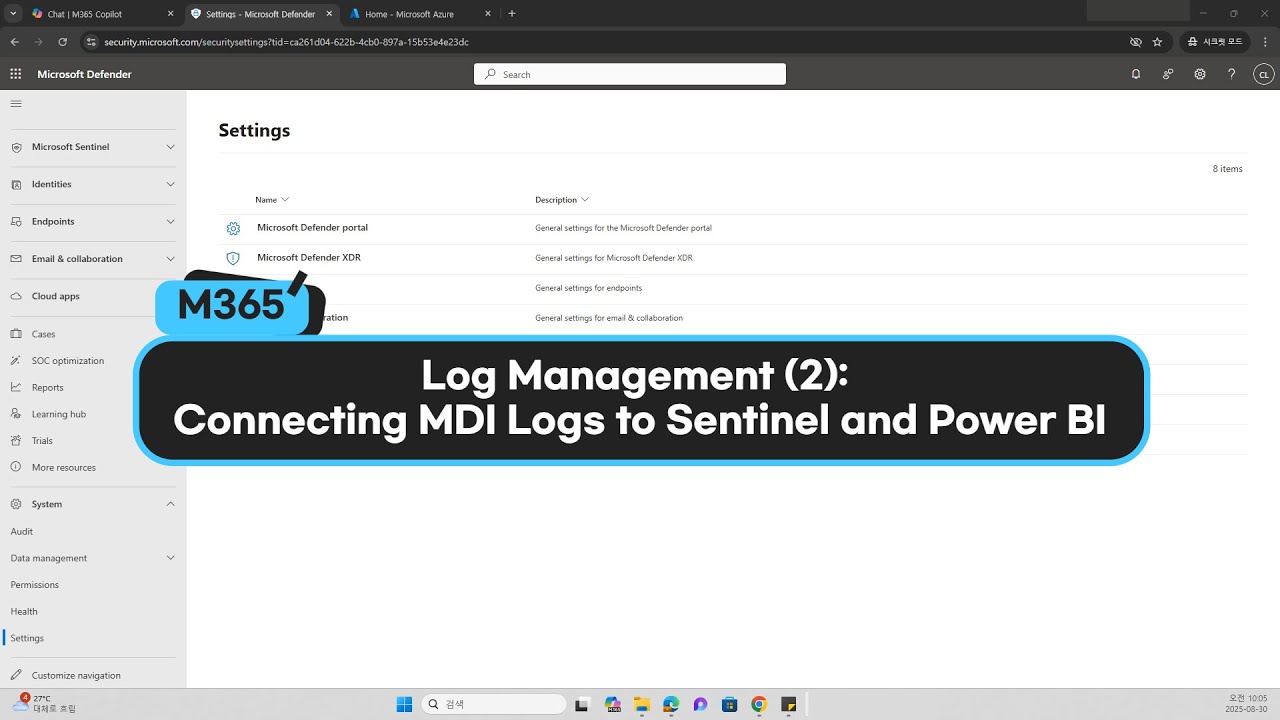Expand the Microsoft Sentinel section chevron
The height and width of the screenshot is (720, 1280).
170,147
